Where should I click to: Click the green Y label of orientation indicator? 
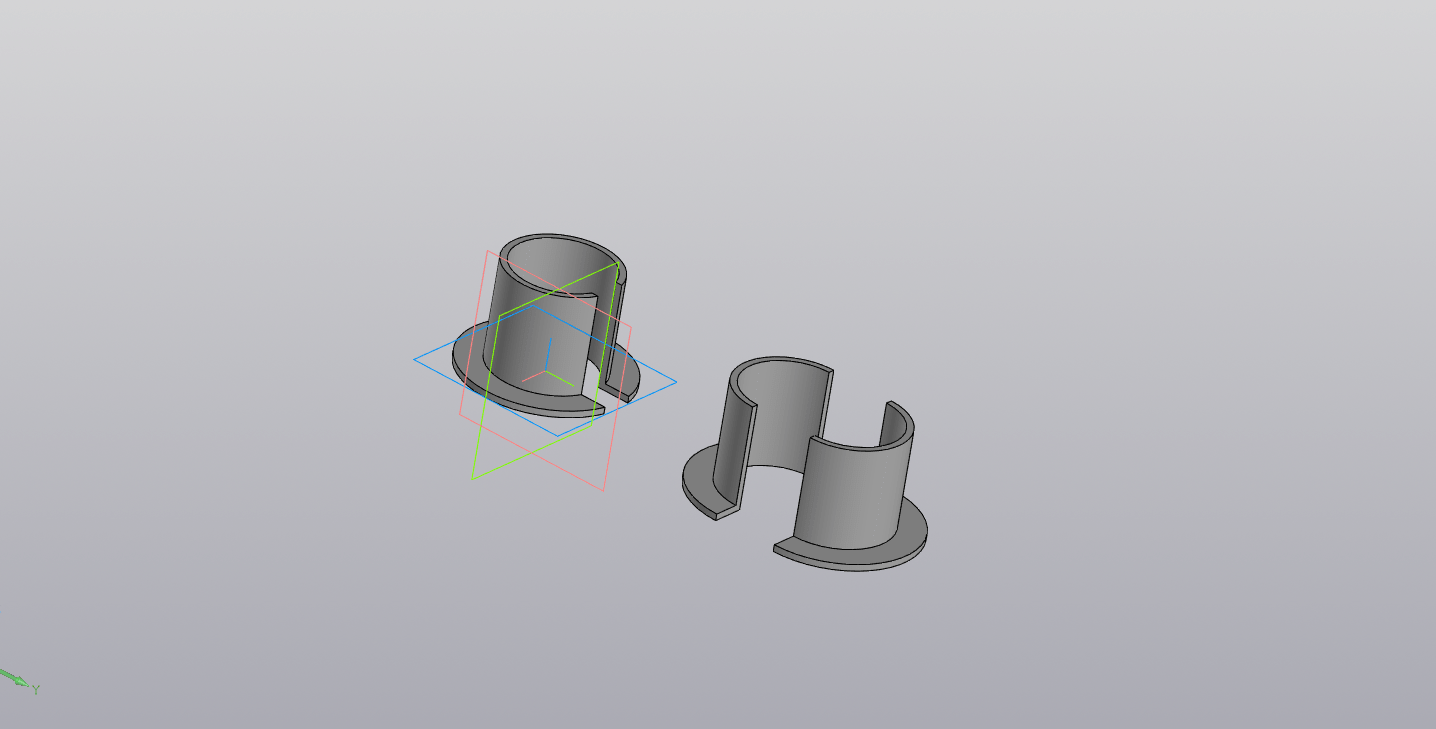tap(35, 690)
